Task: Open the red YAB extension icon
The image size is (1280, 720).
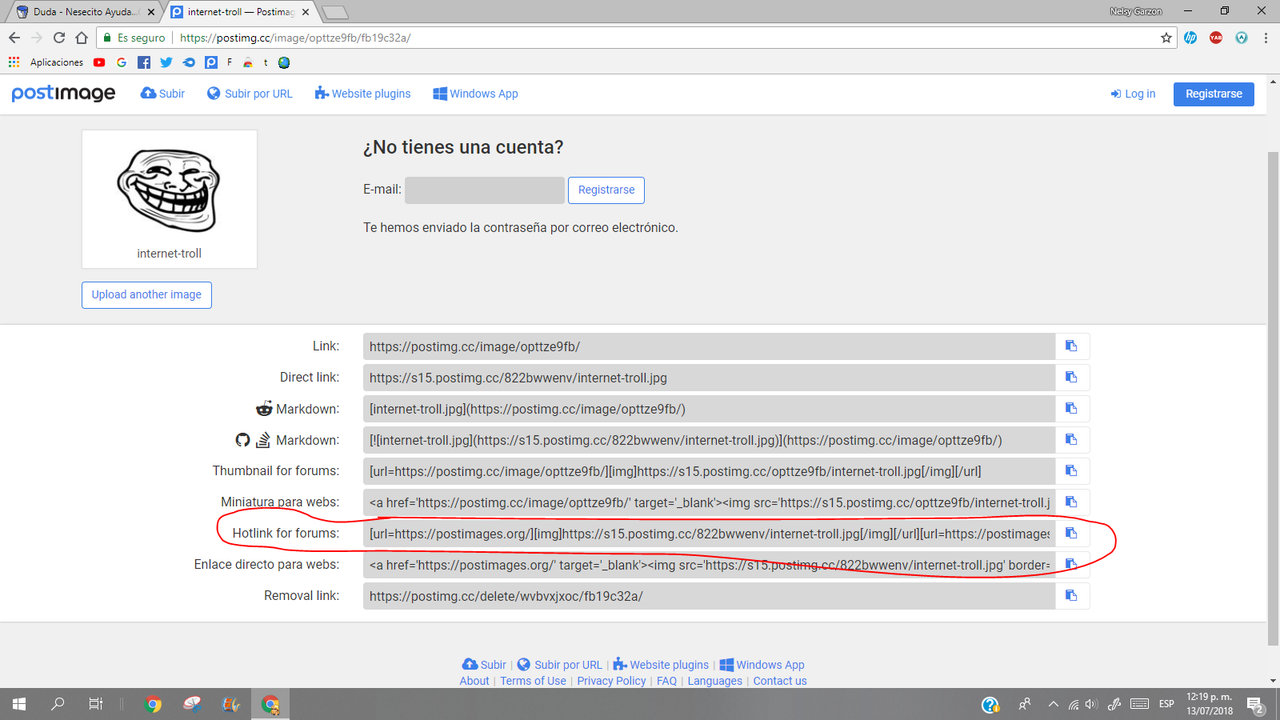Action: [x=1216, y=38]
